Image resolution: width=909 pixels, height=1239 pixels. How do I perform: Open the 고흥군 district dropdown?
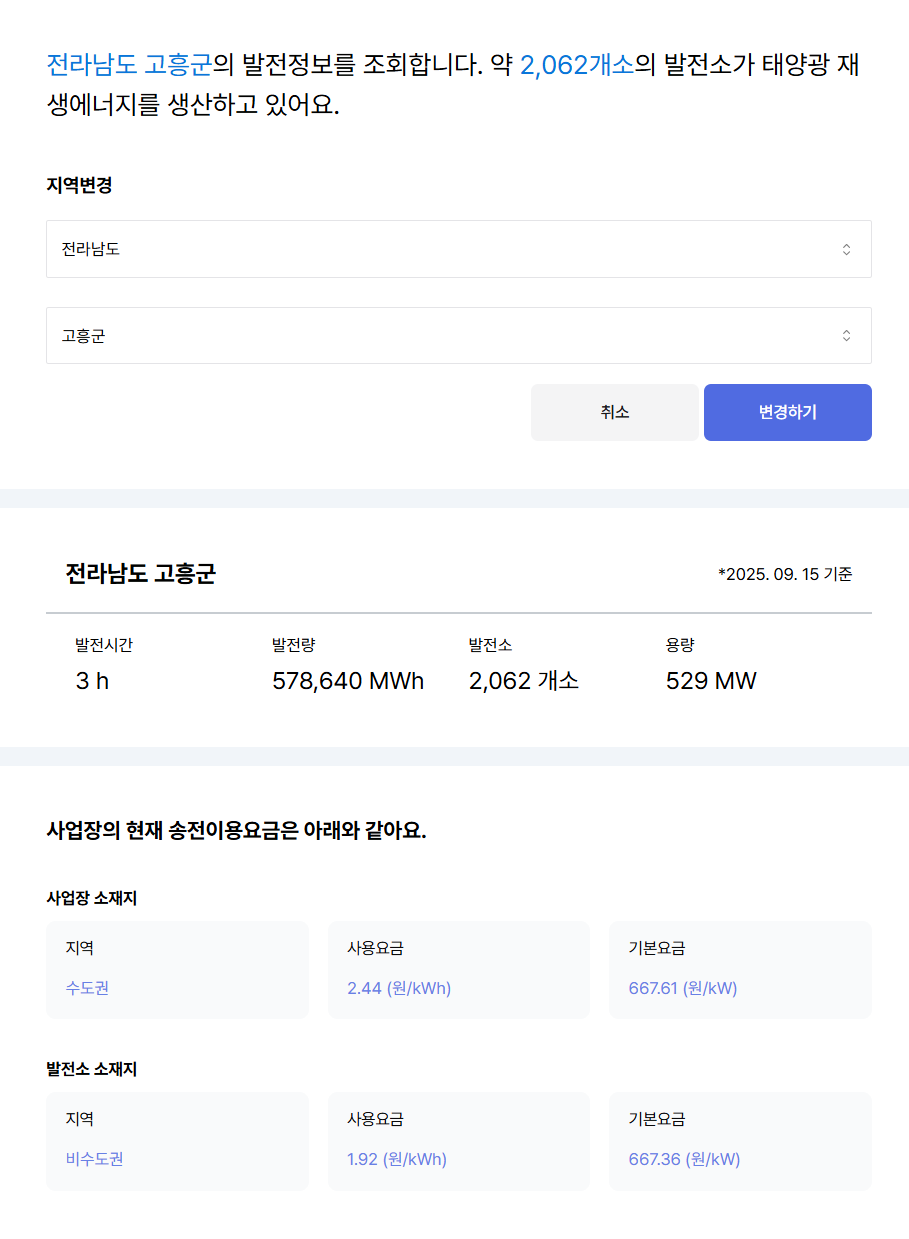(458, 336)
